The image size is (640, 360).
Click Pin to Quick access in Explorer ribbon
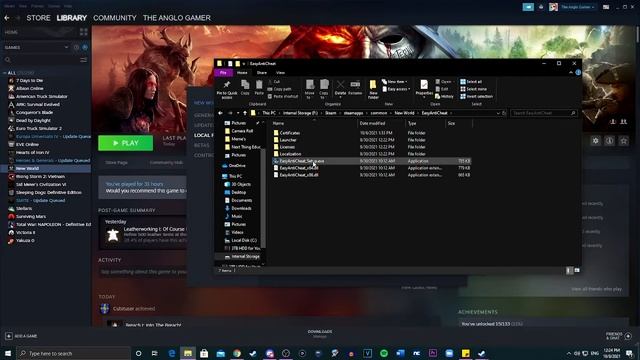(227, 89)
